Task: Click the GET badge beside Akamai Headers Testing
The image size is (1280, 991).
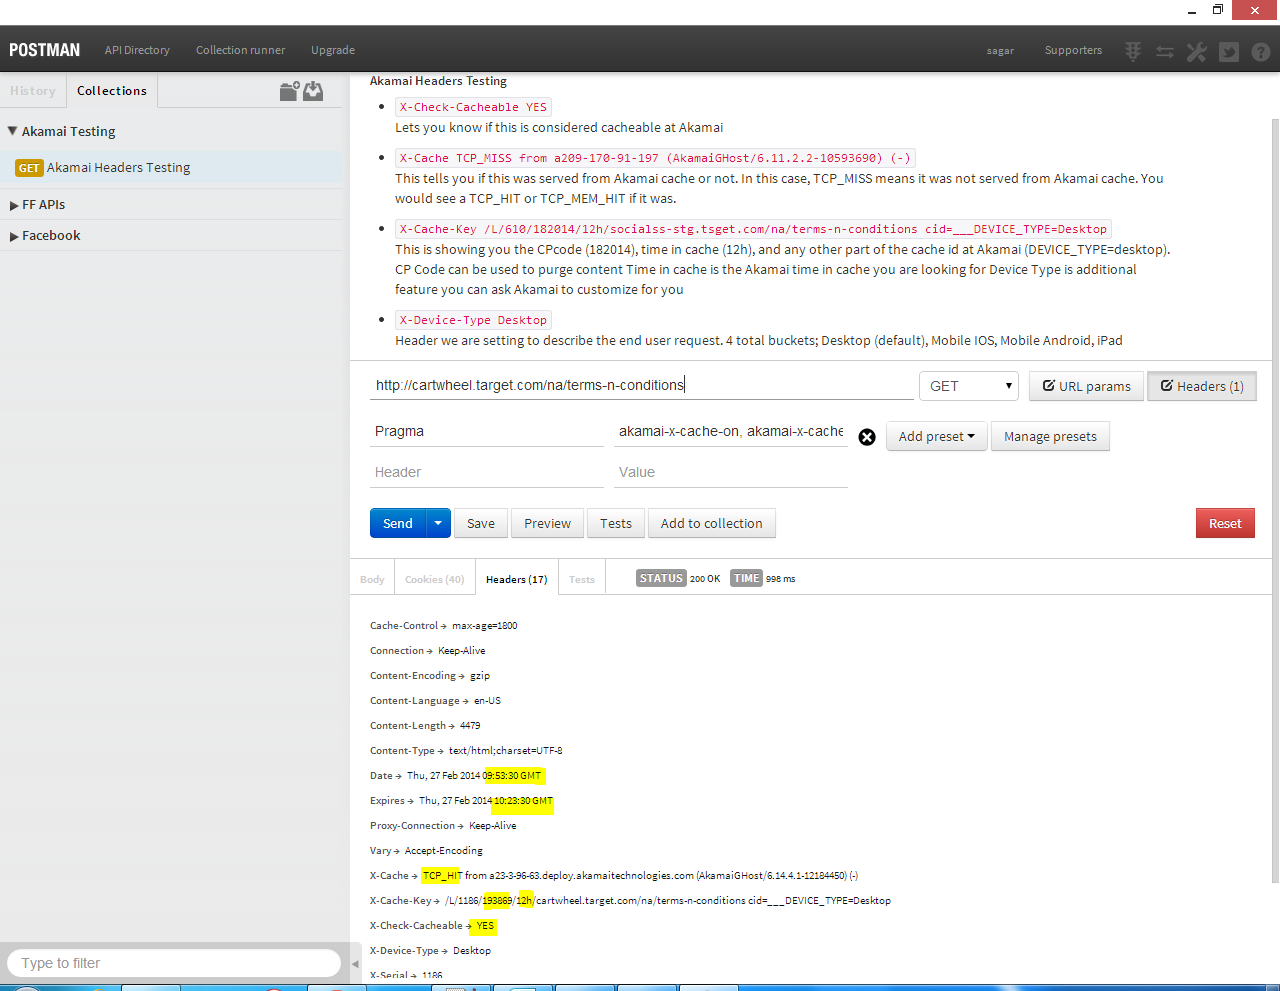Action: (x=29, y=168)
